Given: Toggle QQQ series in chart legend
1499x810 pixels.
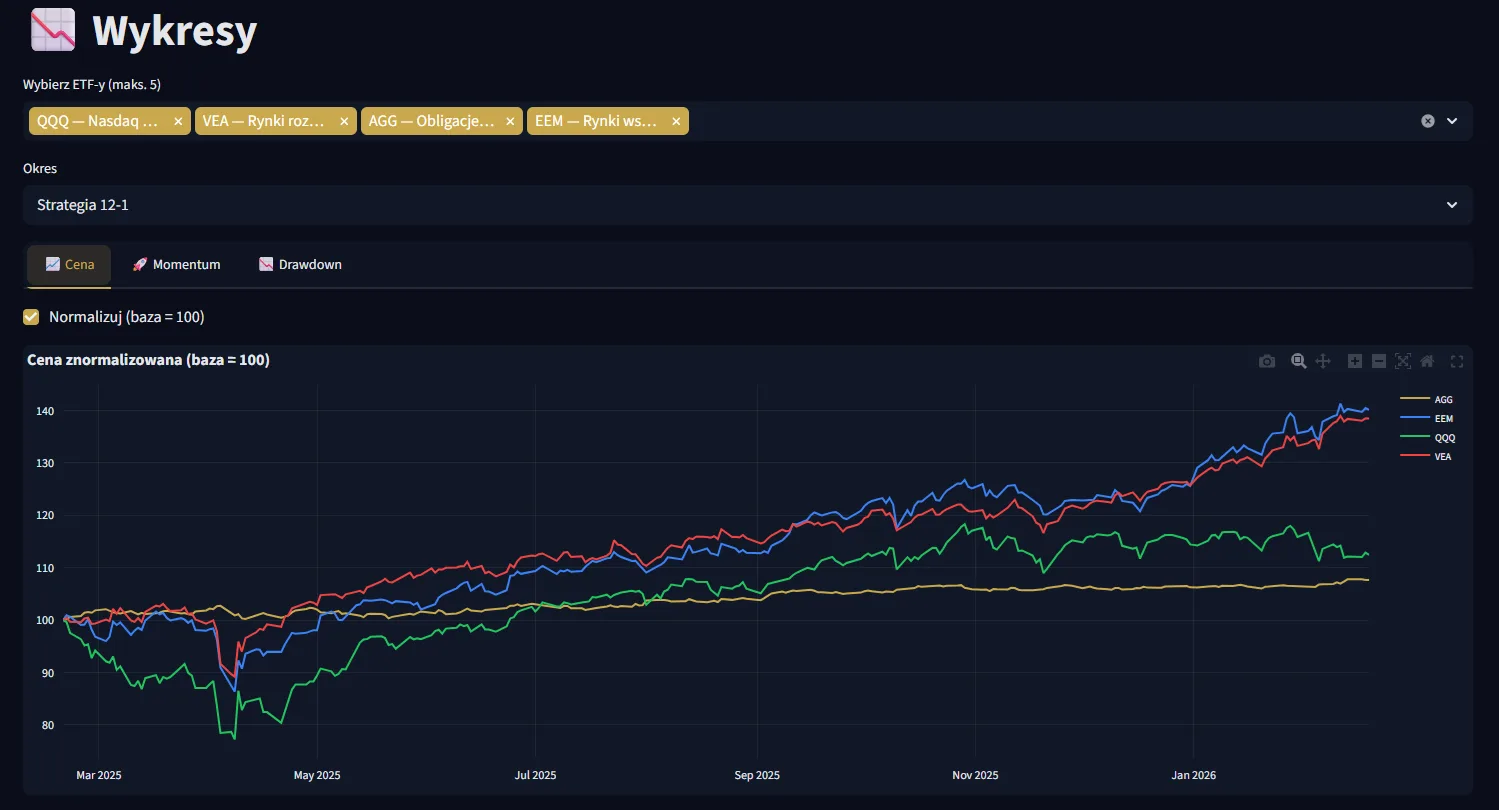Looking at the screenshot, I should 1426,438.
